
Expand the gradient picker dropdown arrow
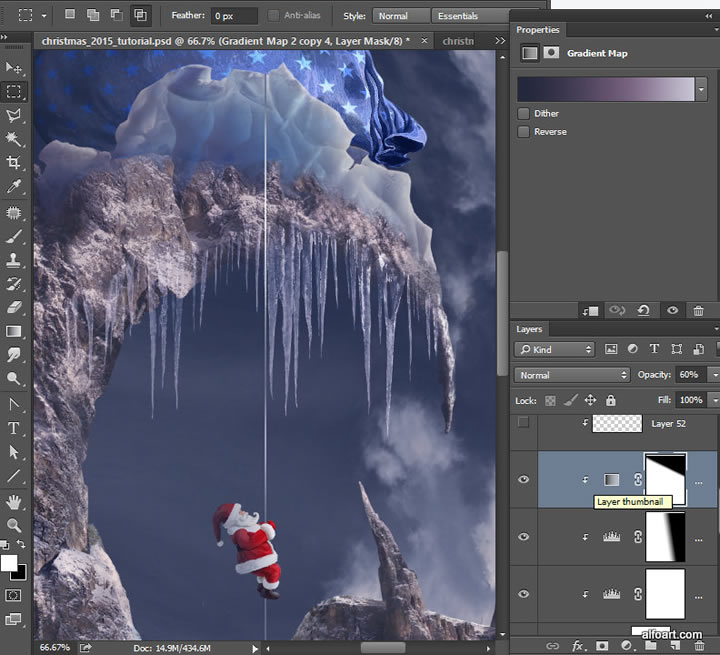click(701, 89)
